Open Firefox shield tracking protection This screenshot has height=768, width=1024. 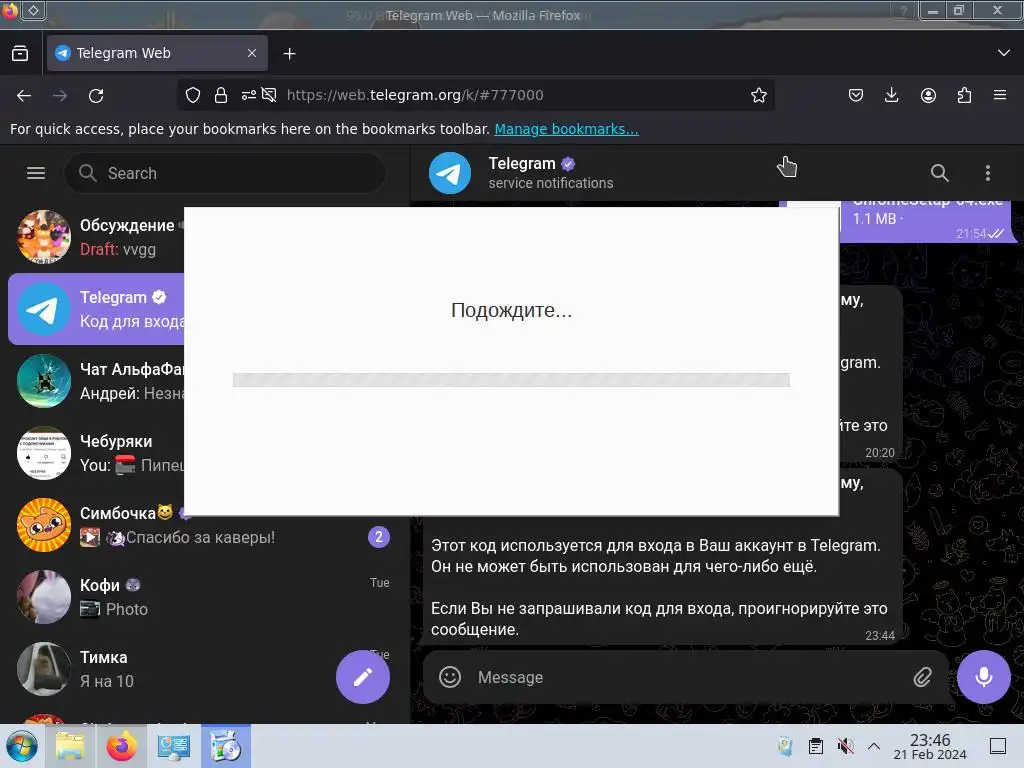click(193, 95)
